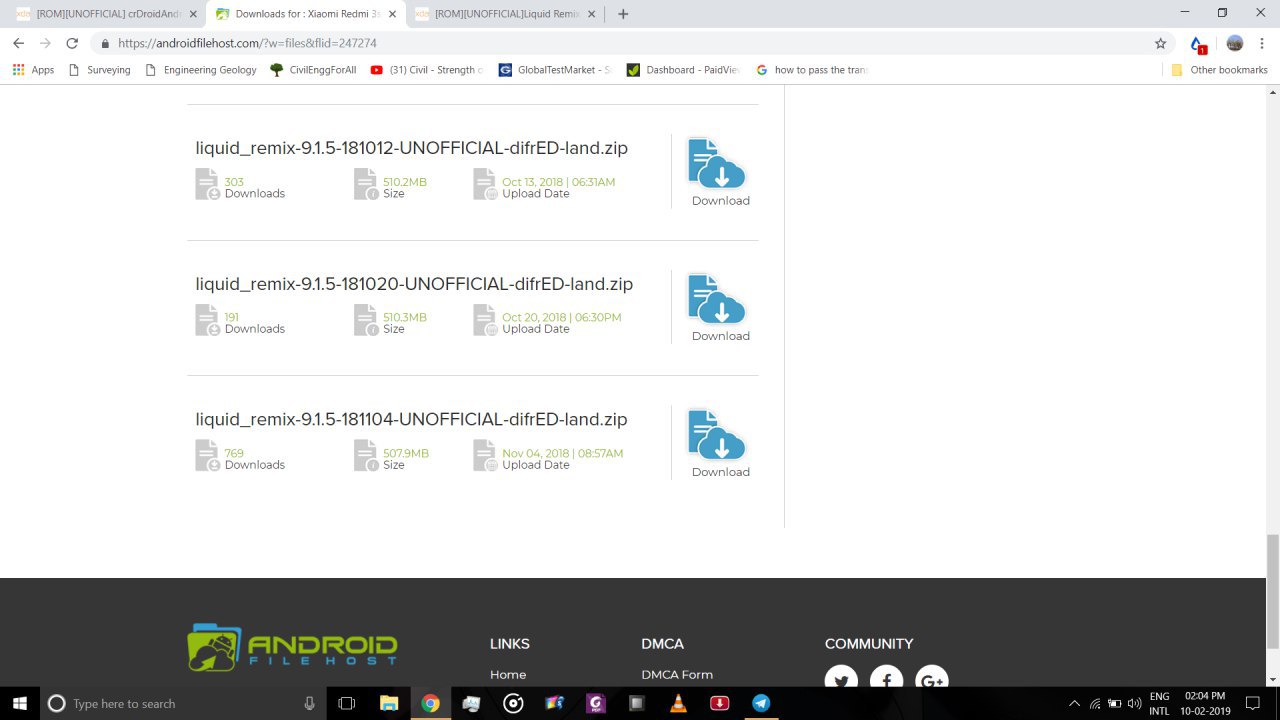The height and width of the screenshot is (720, 1280).
Task: Open the Dashboard - PaidViewpoint bookmark
Action: click(684, 70)
